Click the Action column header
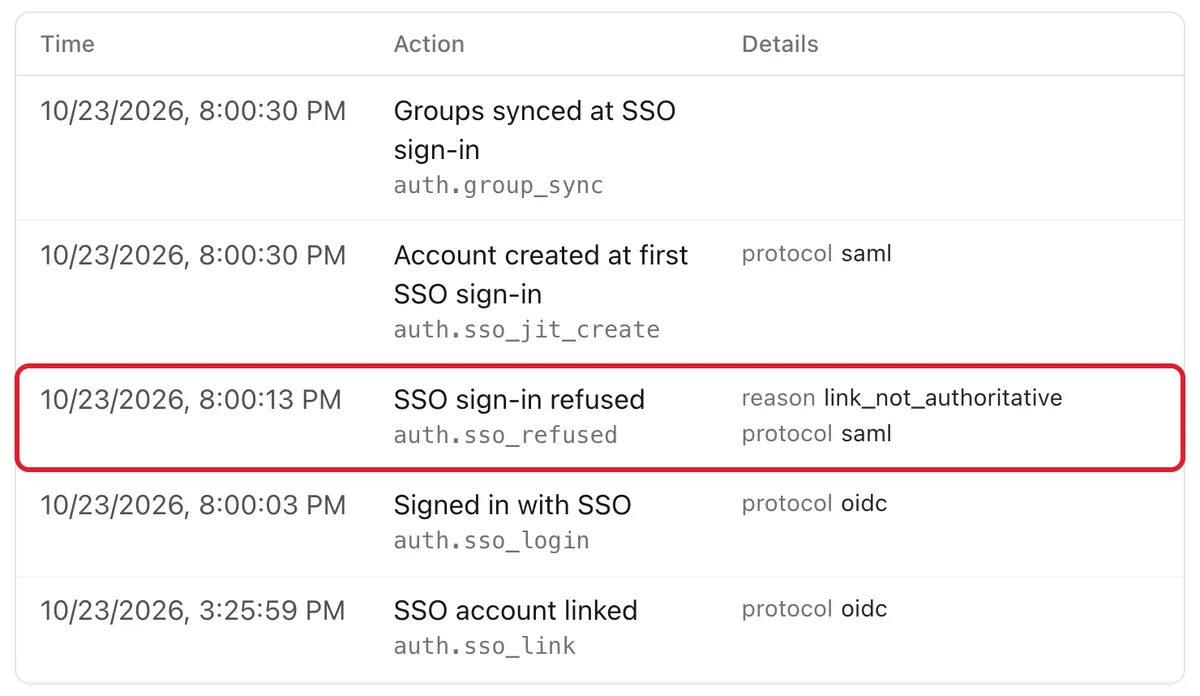The width and height of the screenshot is (1200, 696). [429, 44]
